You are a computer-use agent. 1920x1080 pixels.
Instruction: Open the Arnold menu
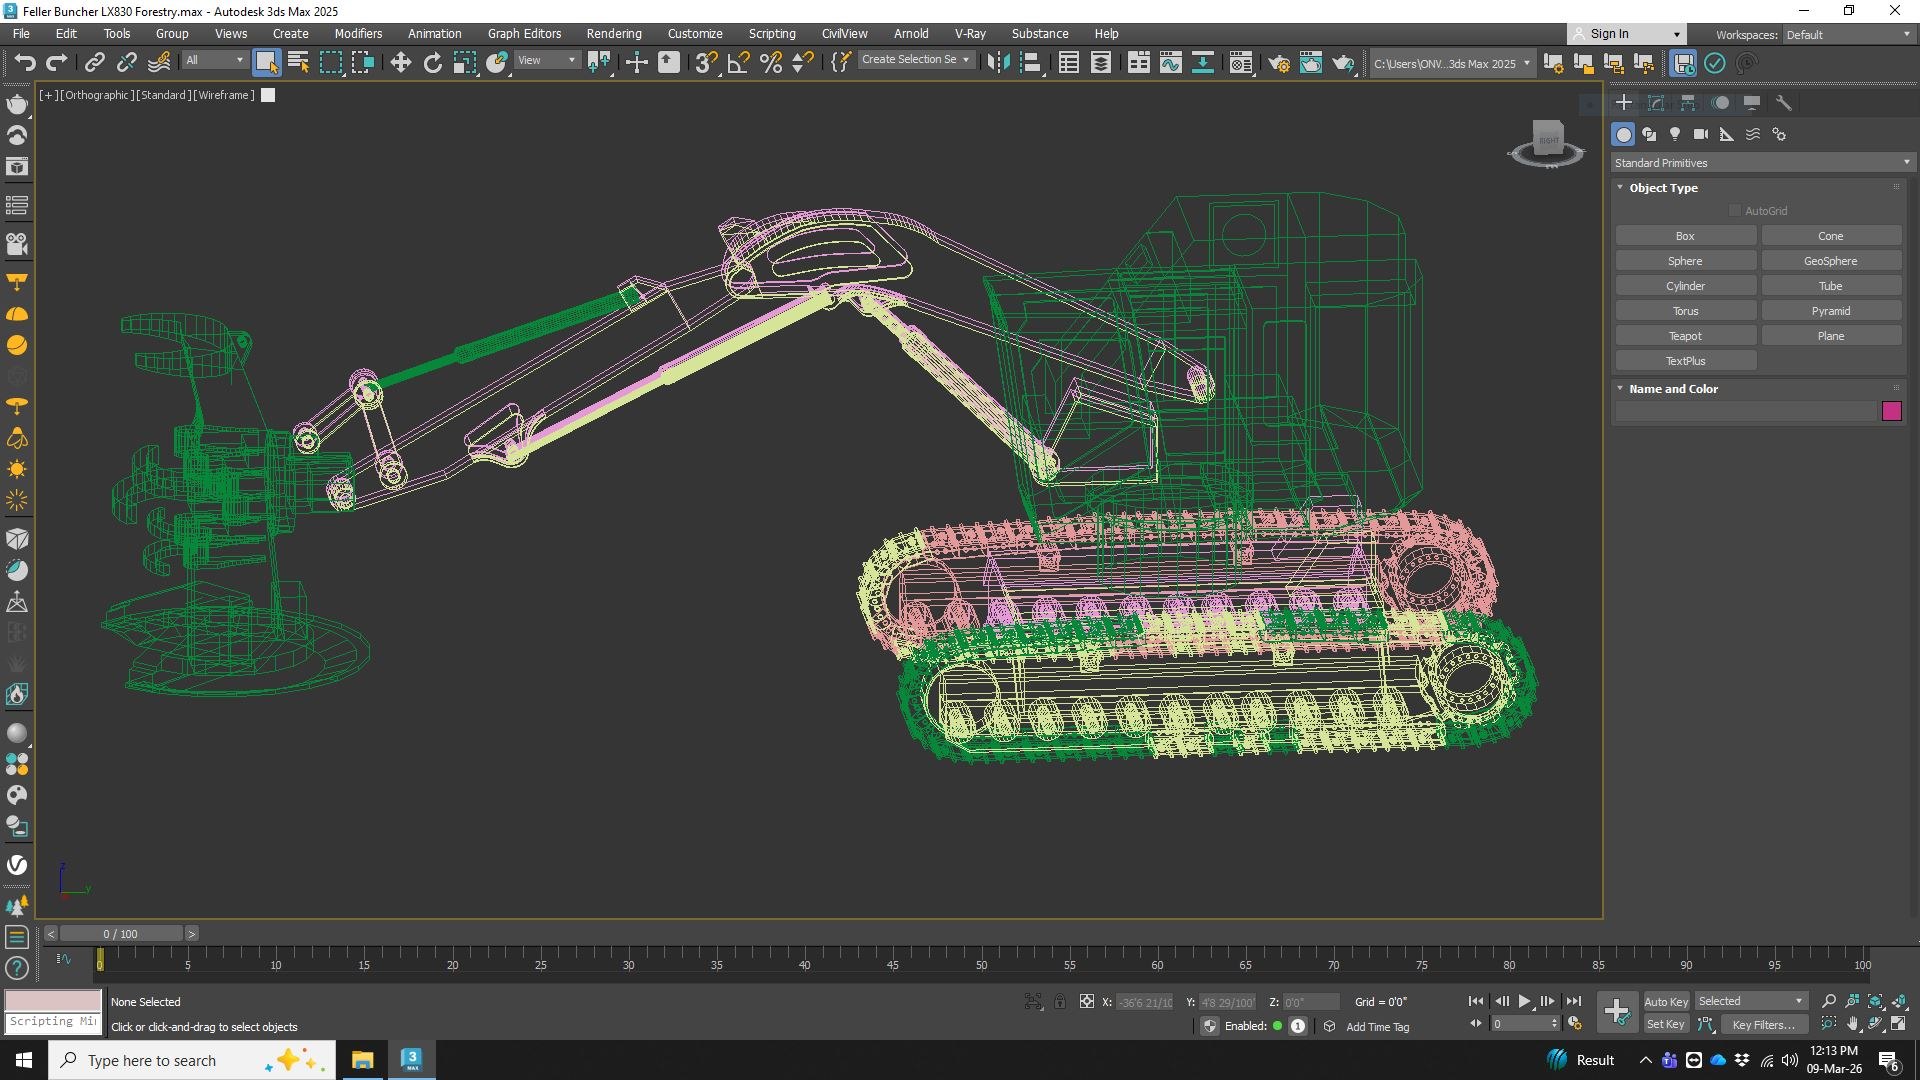911,33
